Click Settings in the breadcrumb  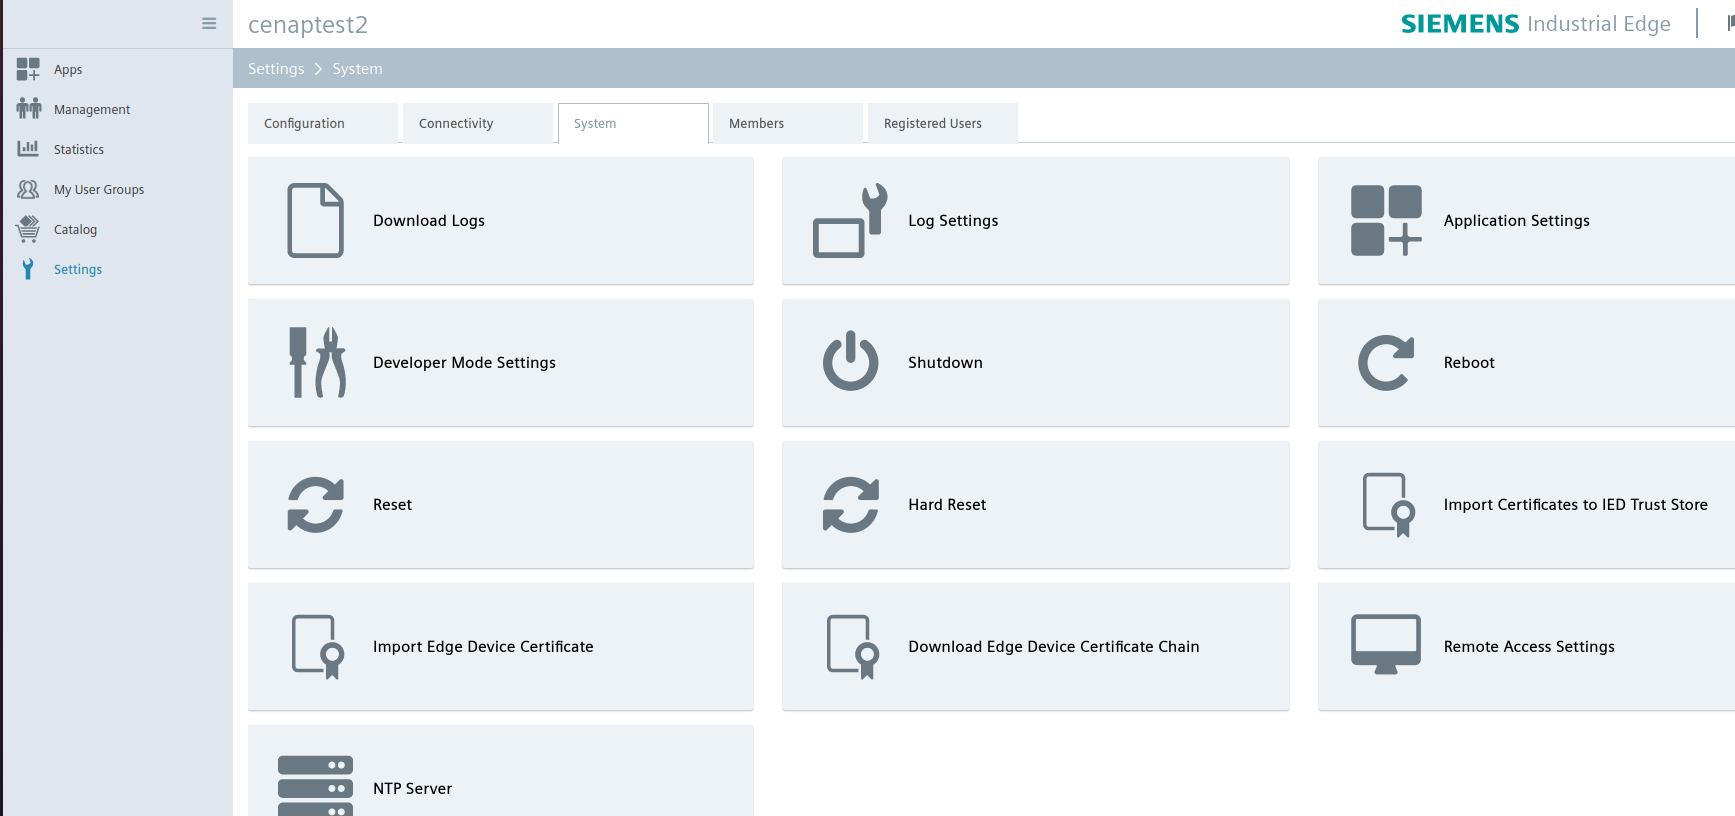point(276,69)
